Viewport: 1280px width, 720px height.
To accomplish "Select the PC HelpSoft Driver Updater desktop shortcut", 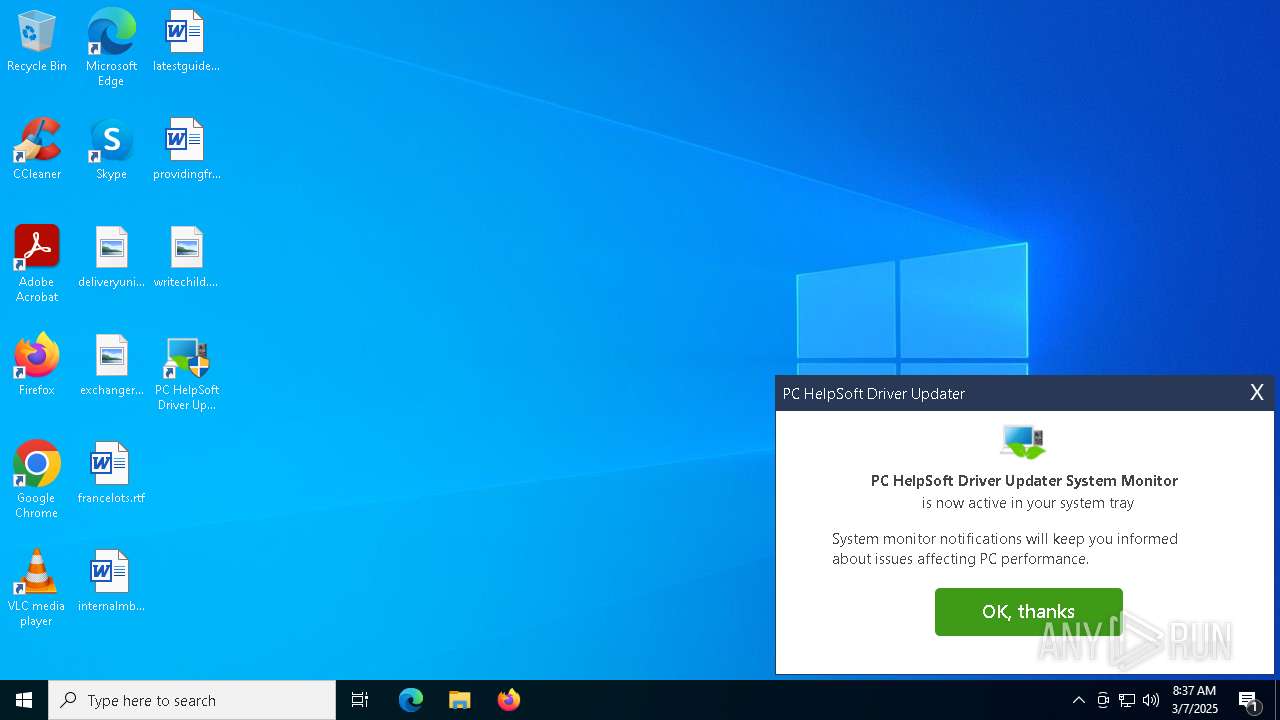I will 186,373.
